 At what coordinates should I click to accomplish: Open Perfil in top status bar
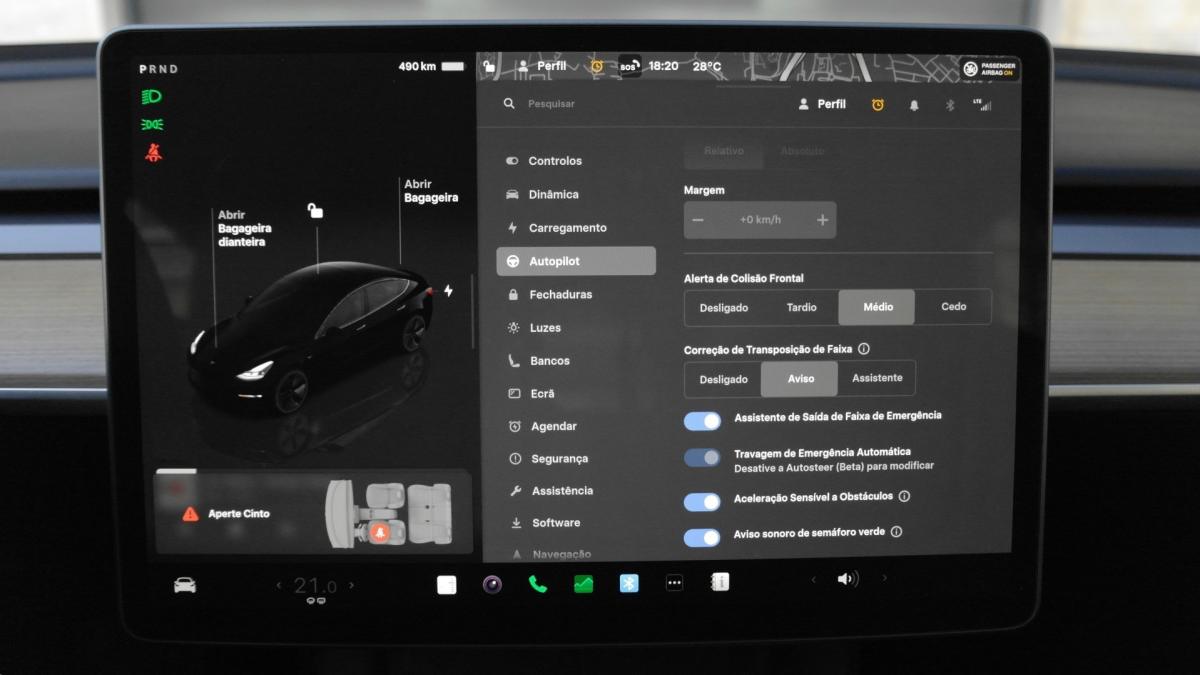(x=541, y=66)
